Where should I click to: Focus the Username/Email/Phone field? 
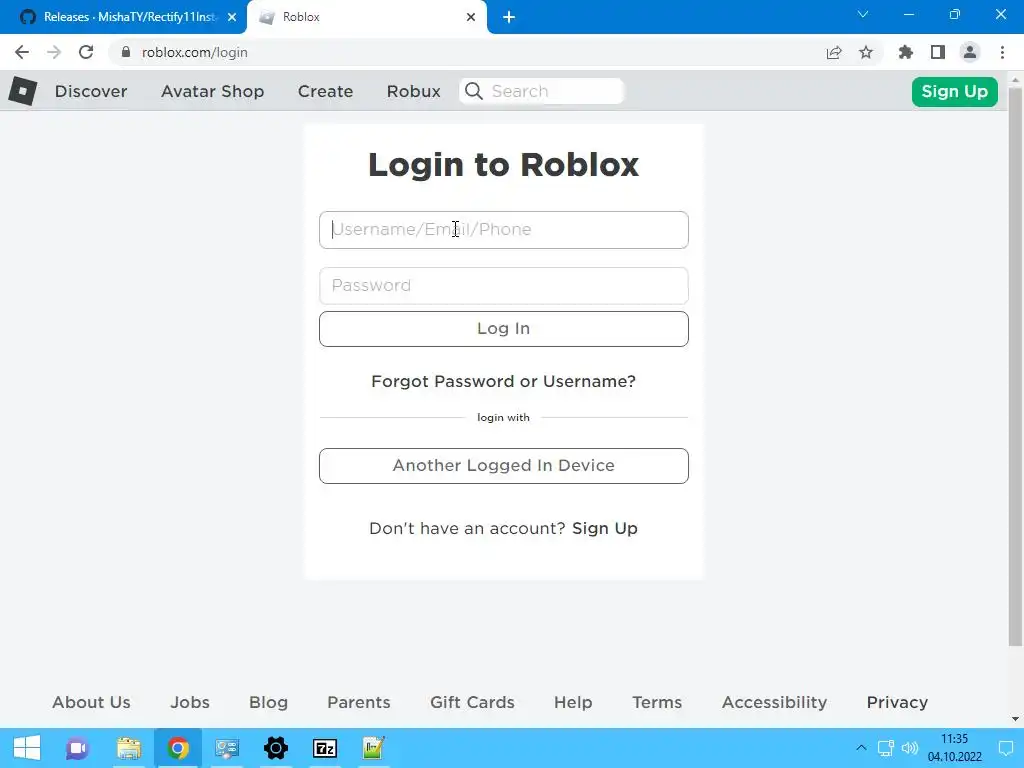pos(504,230)
